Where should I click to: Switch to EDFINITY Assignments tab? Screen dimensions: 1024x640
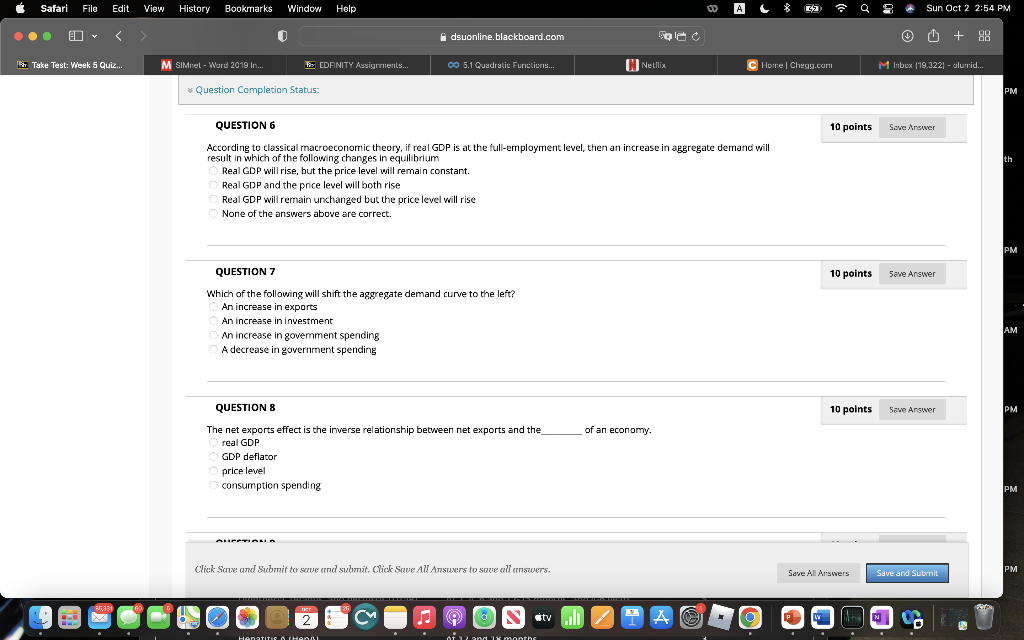(359, 65)
